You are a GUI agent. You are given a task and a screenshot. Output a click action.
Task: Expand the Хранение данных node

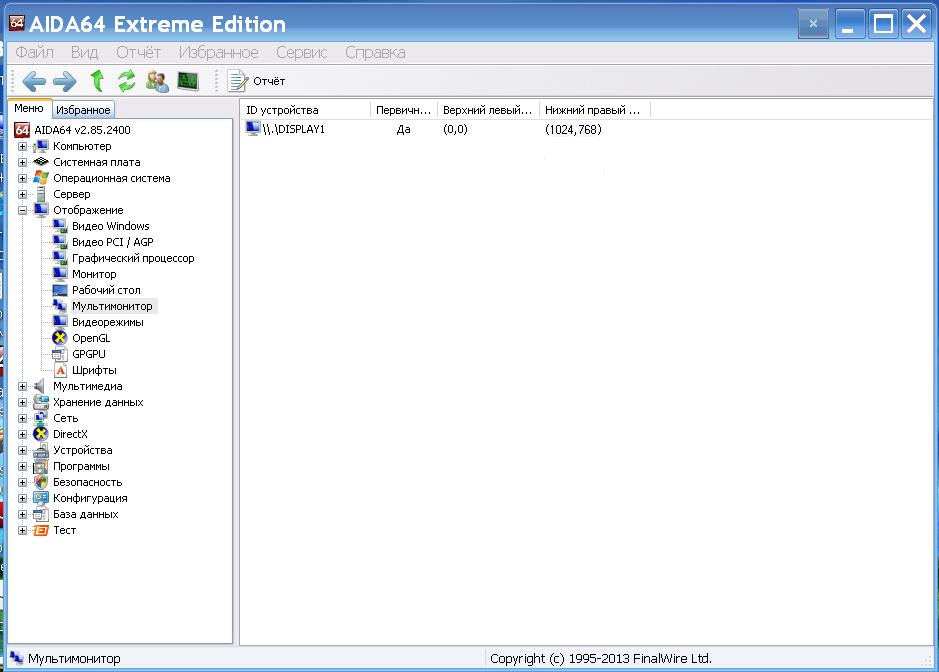22,402
